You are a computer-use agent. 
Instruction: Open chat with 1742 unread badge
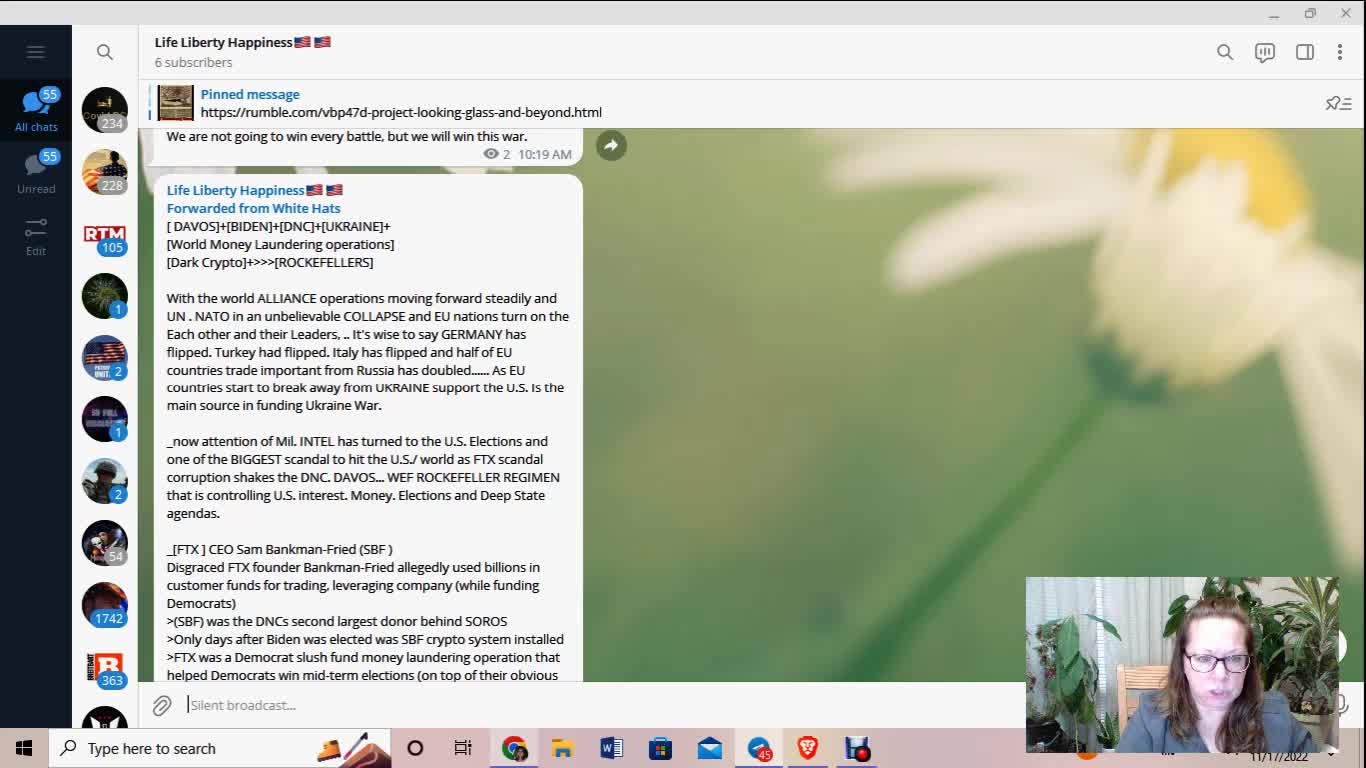coord(105,606)
